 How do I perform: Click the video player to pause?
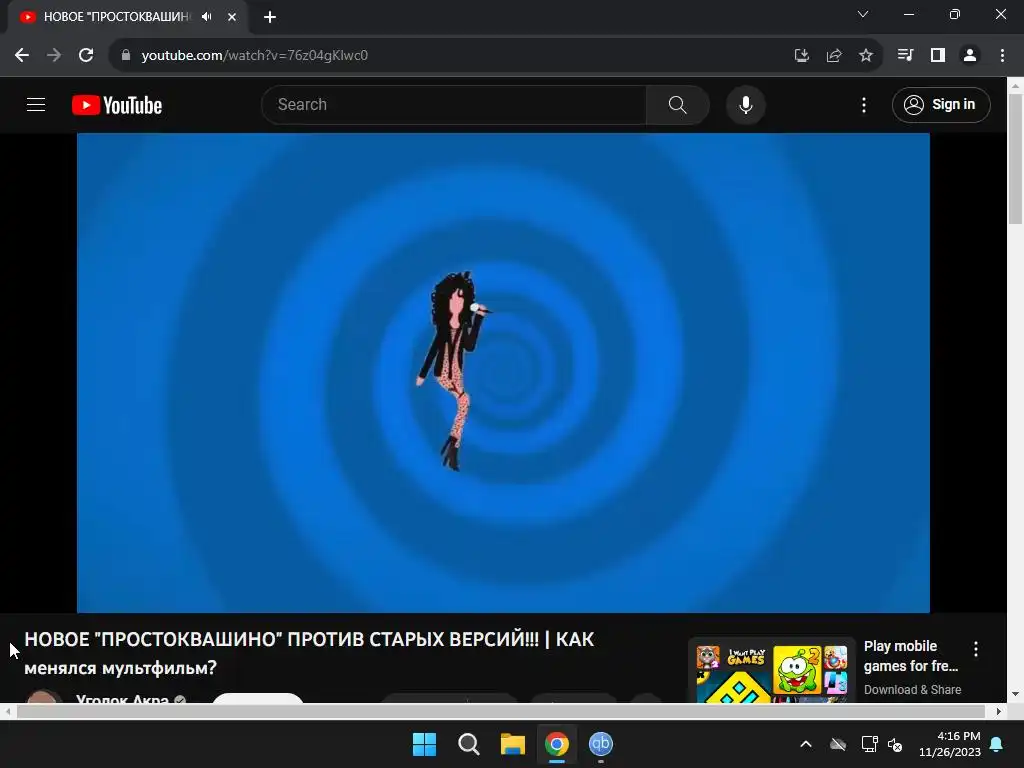click(x=503, y=373)
